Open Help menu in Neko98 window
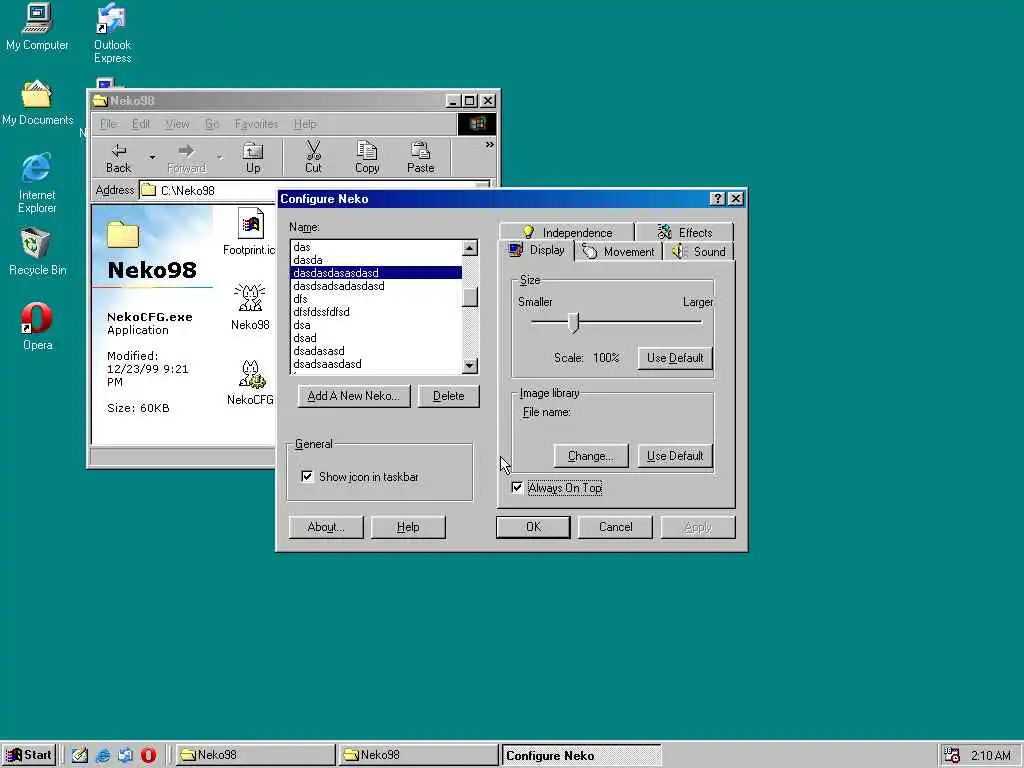This screenshot has height=768, width=1024. pos(304,124)
